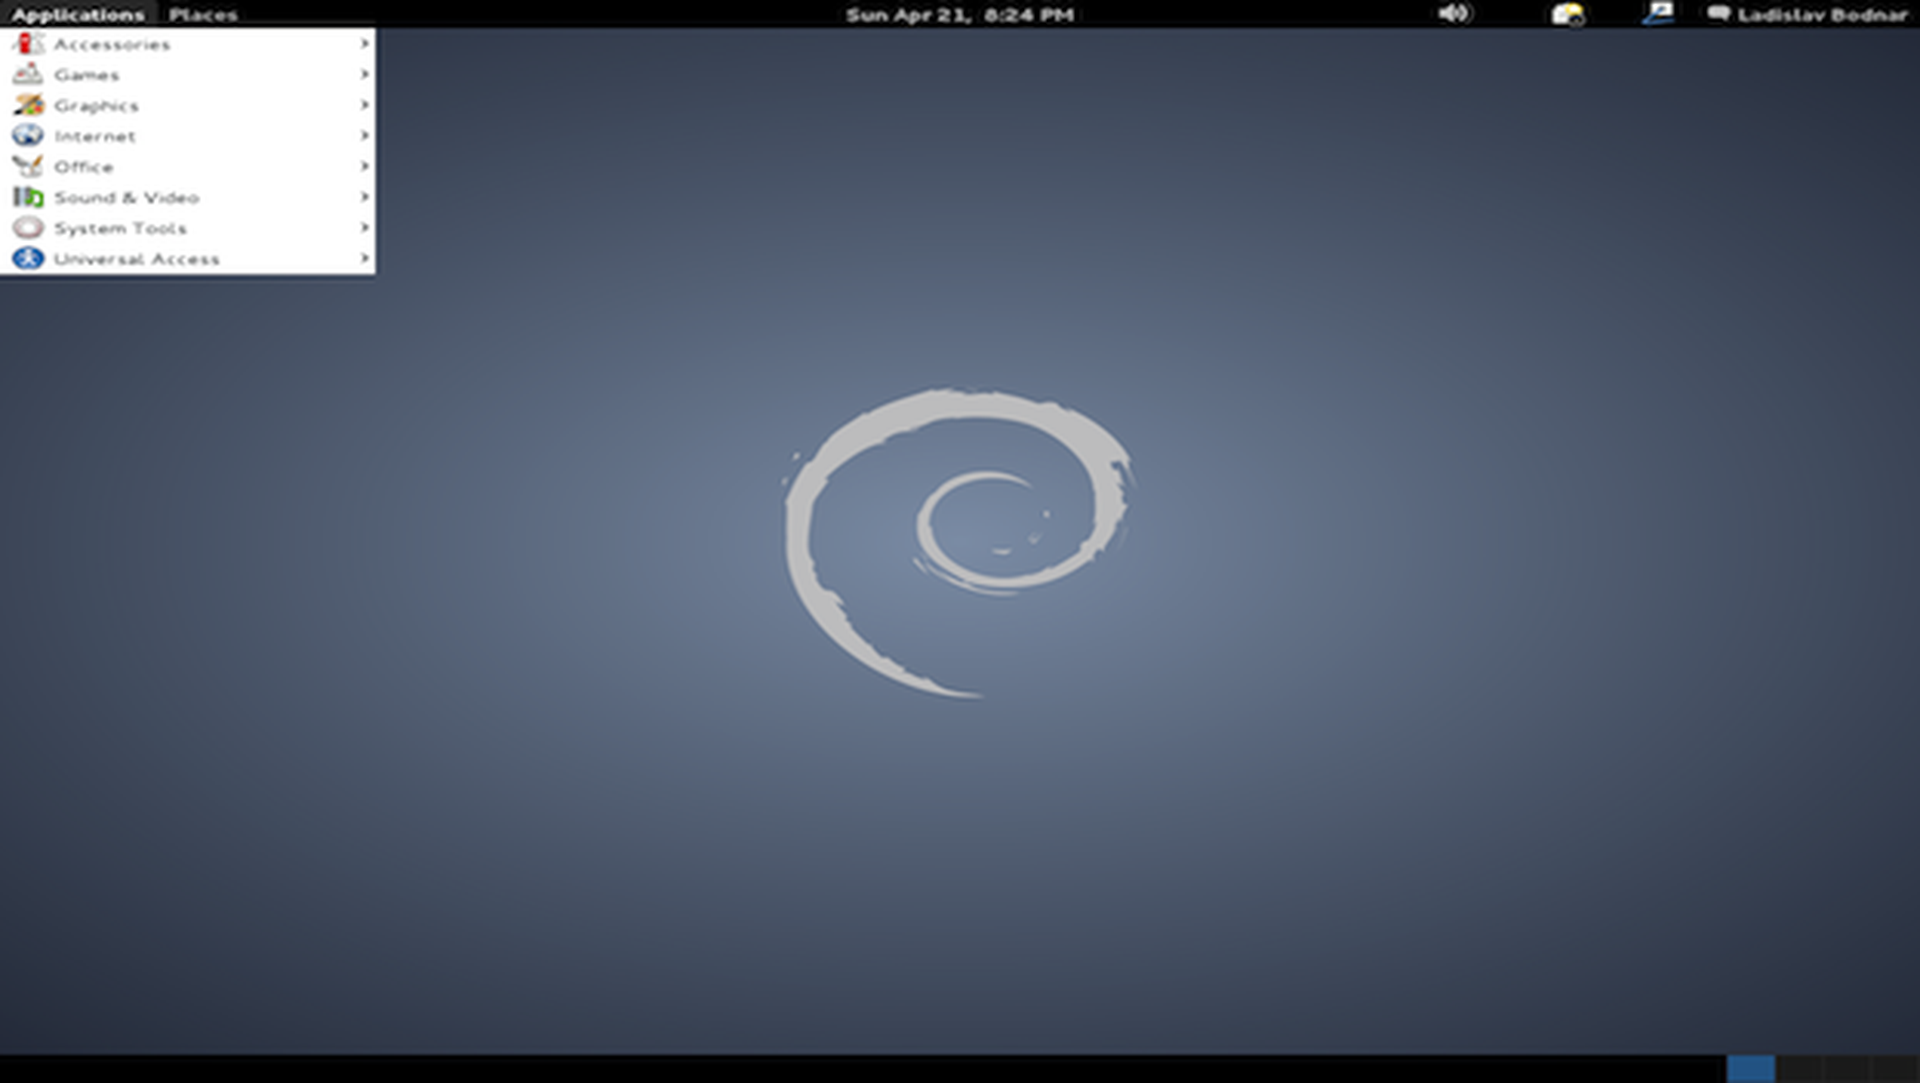Expand the Internet submenu arrow

pyautogui.click(x=363, y=135)
